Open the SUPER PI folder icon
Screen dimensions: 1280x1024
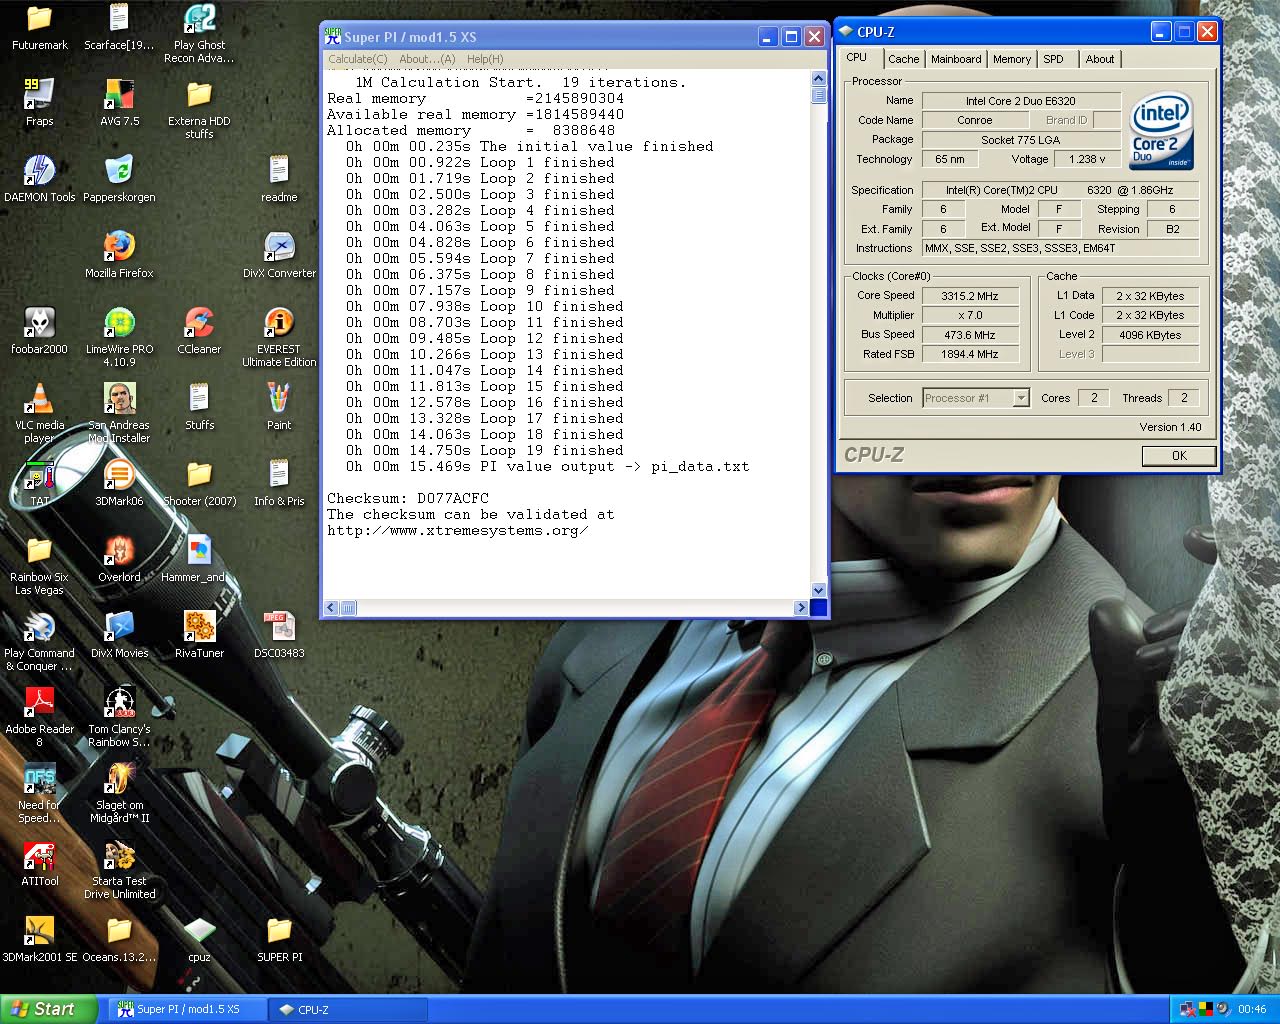tap(279, 931)
